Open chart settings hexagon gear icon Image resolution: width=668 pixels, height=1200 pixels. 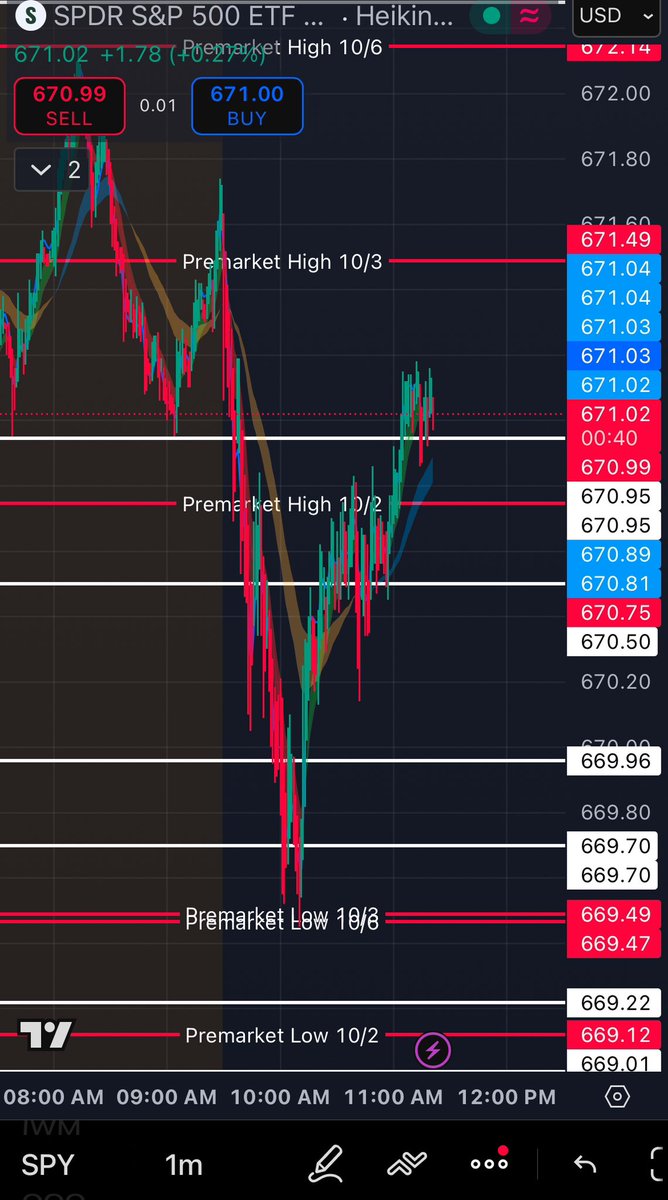click(x=618, y=1097)
